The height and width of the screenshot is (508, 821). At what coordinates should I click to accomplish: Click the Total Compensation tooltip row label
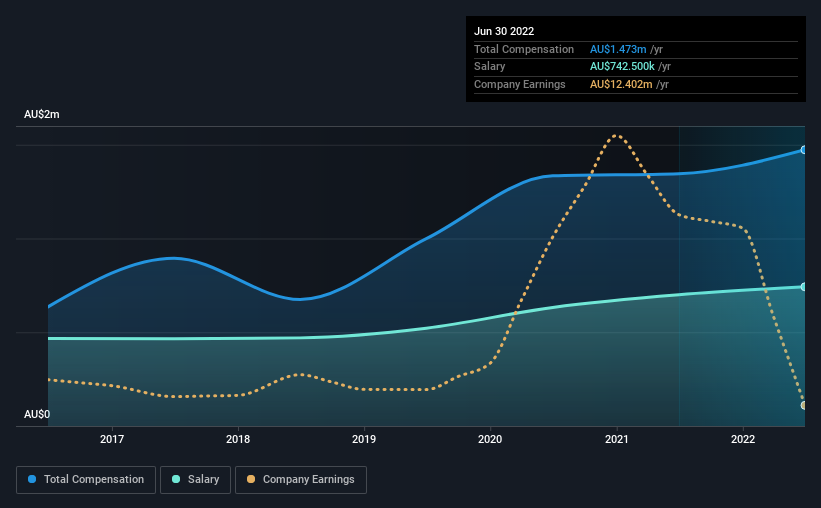point(524,49)
